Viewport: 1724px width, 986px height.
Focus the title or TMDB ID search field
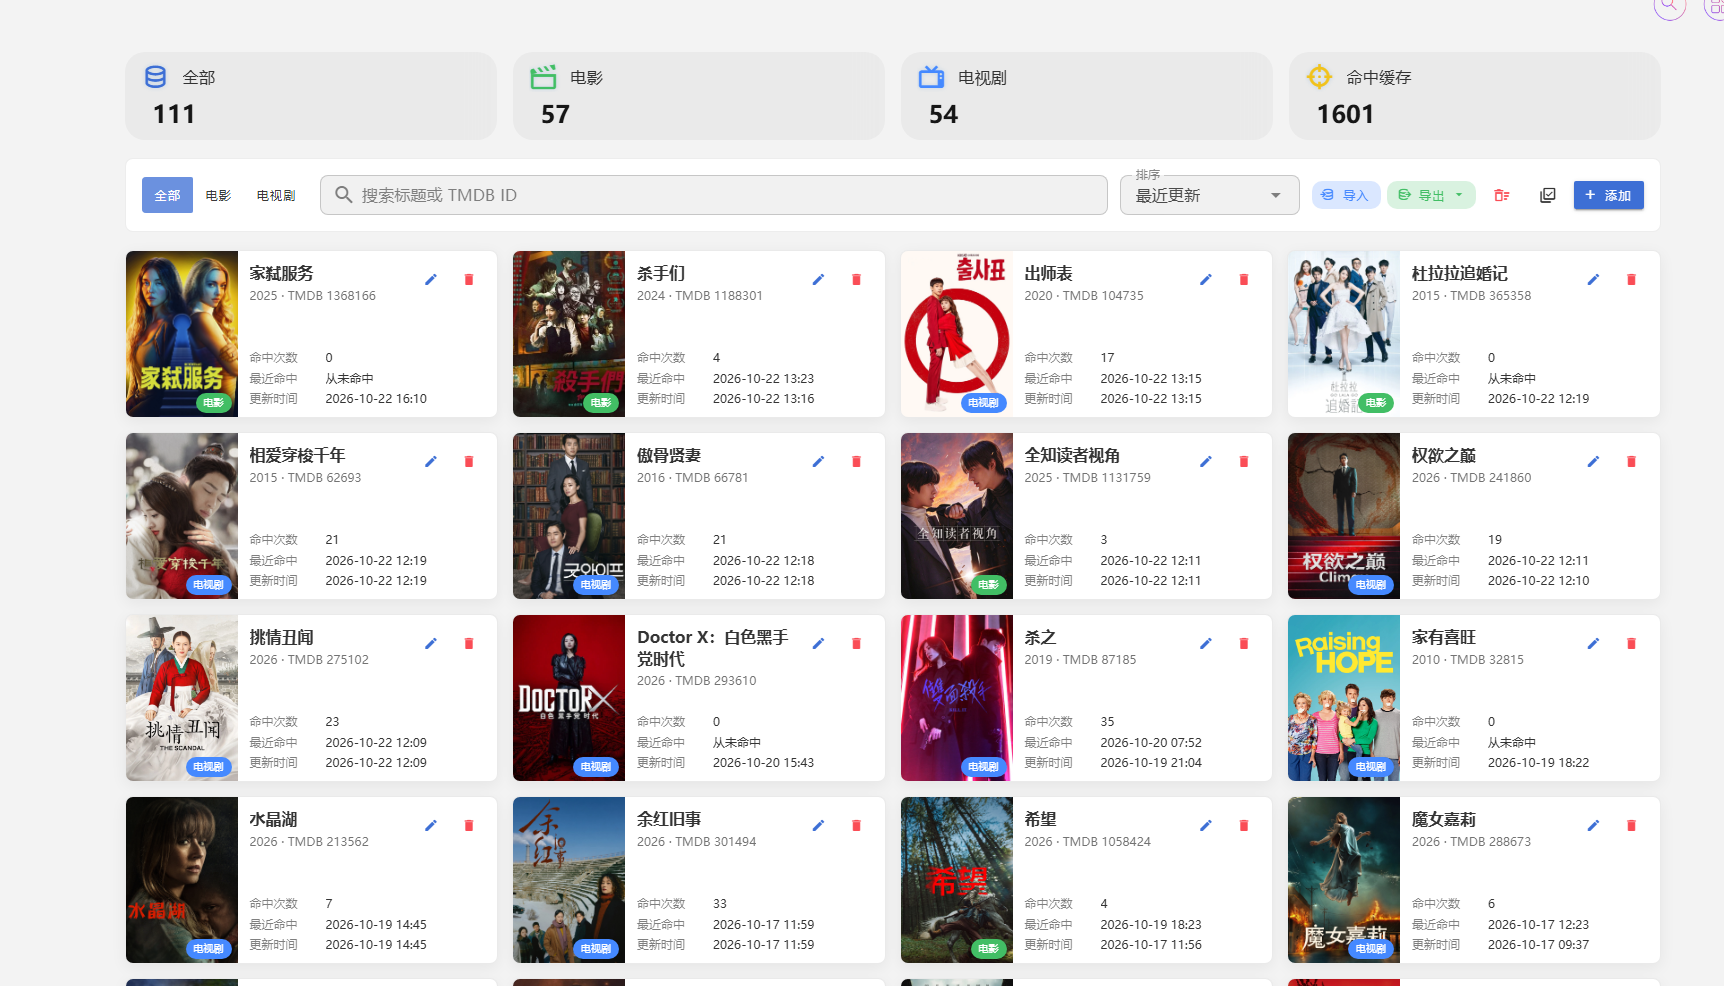pyautogui.click(x=713, y=195)
